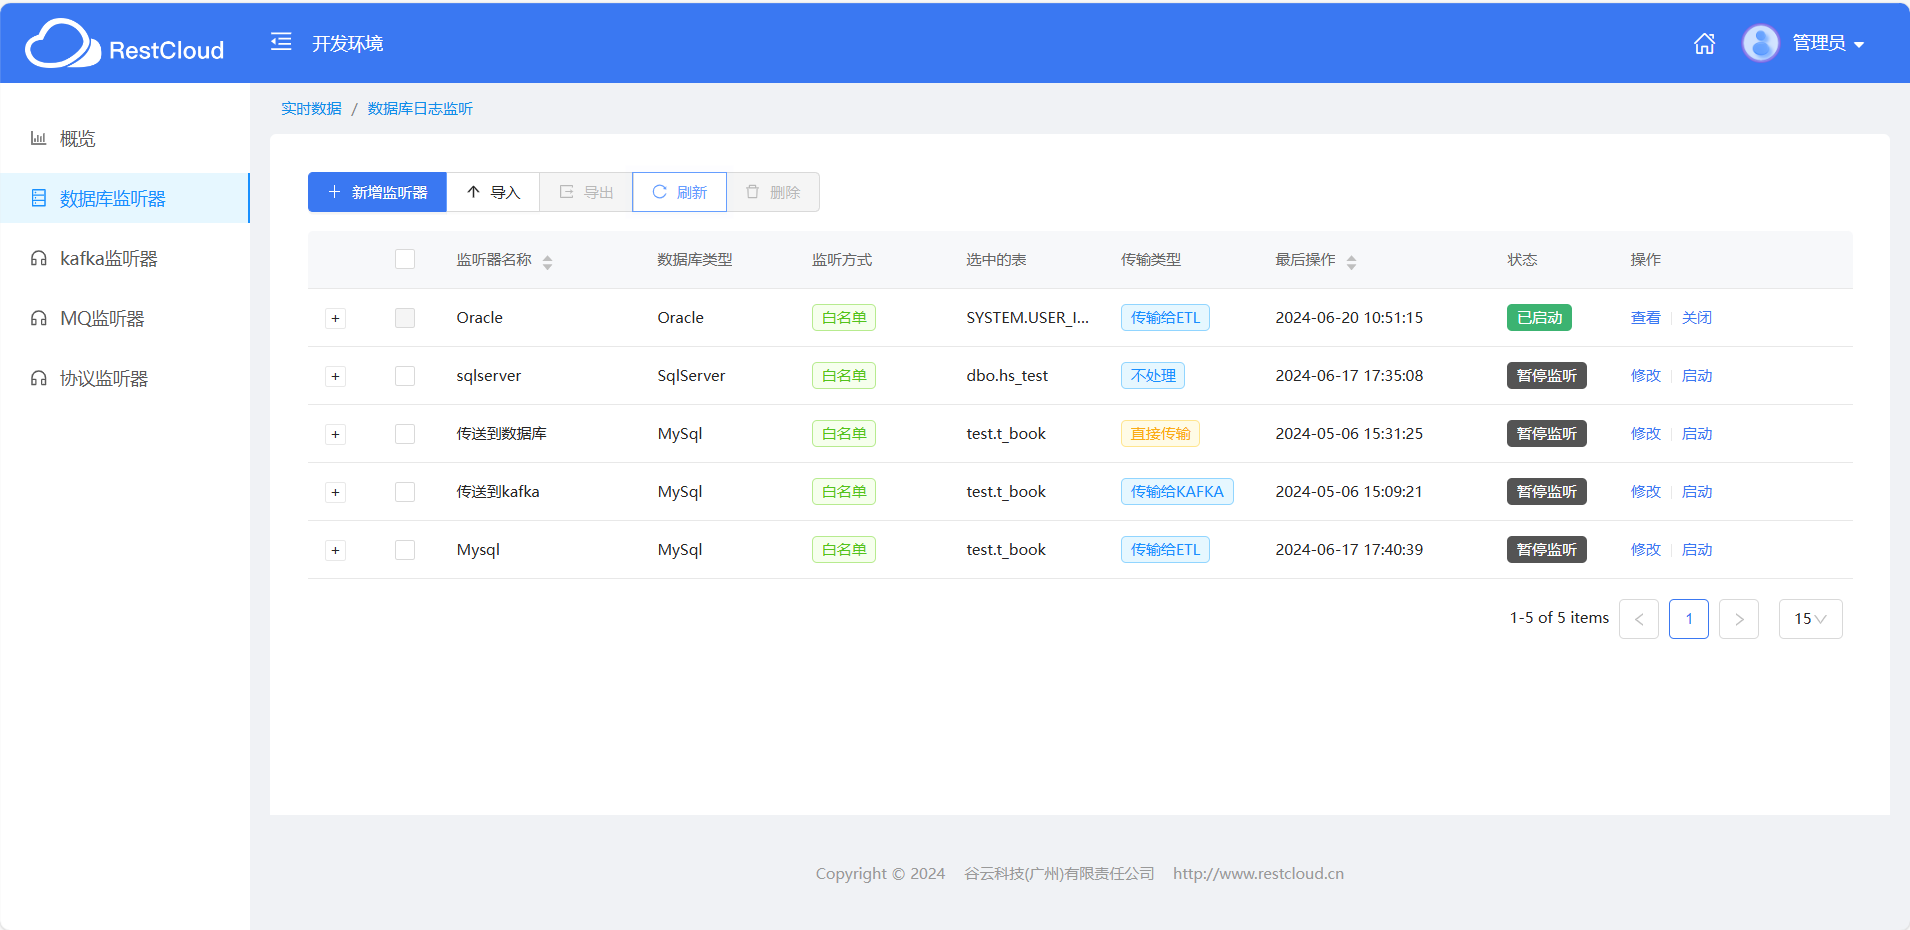Toggle the select-all header checkbox
The image size is (1910, 930).
coord(405,259)
